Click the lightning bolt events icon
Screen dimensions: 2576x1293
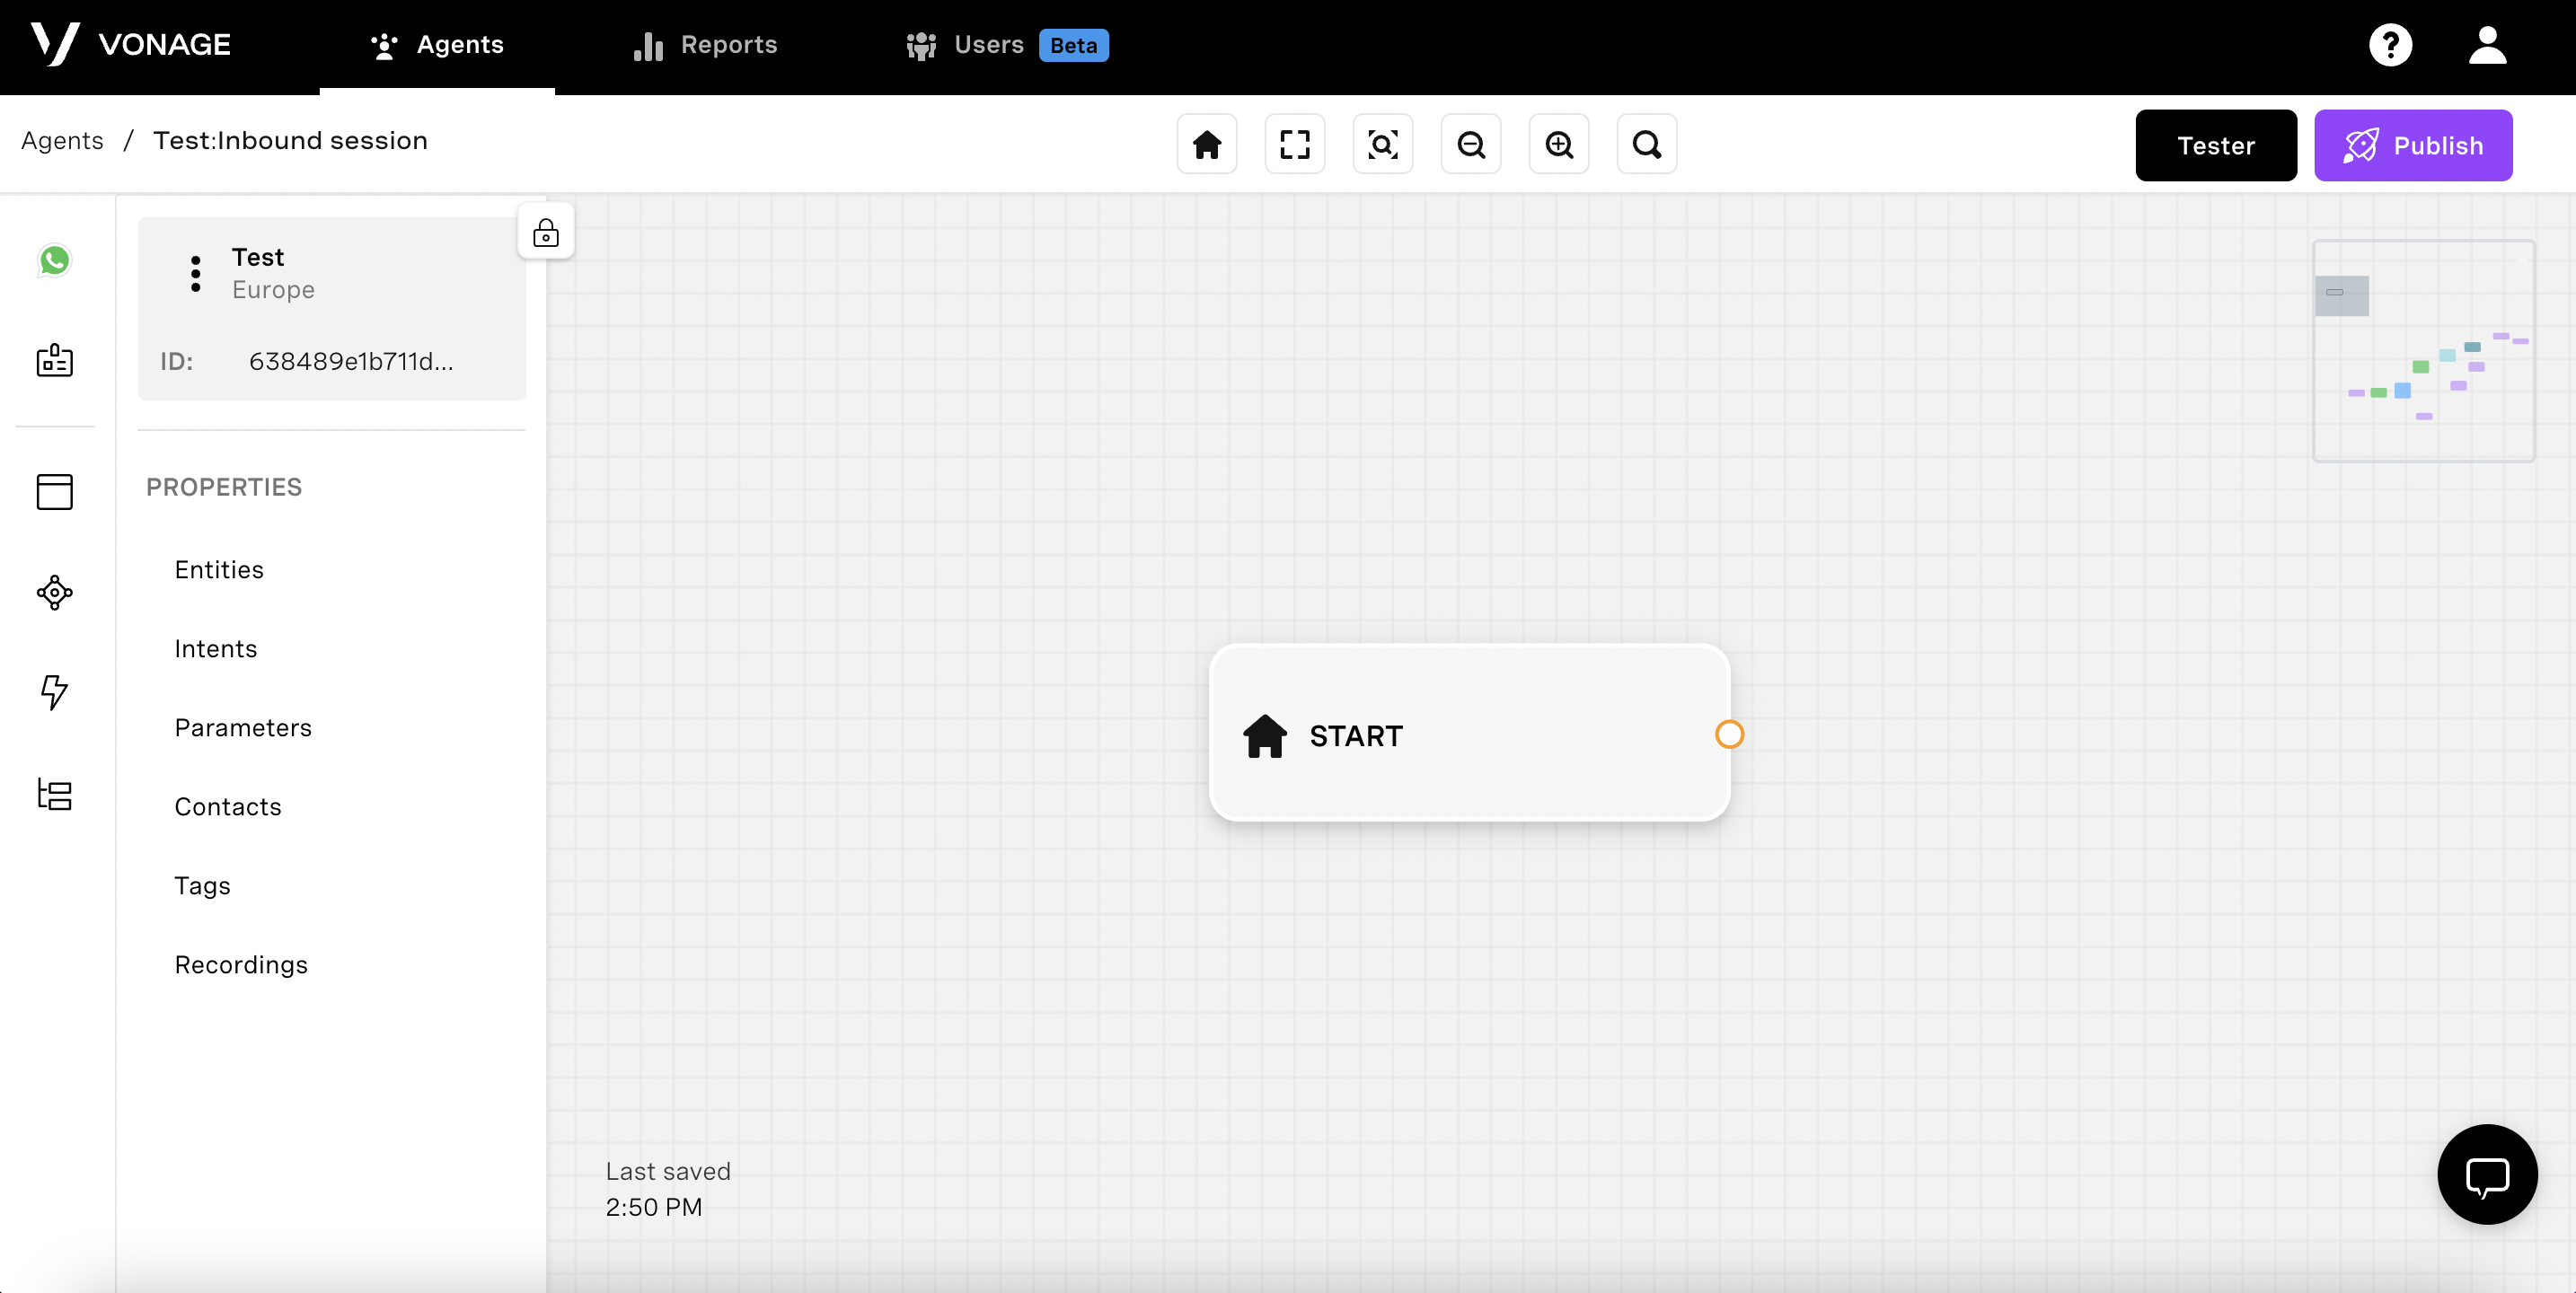pyautogui.click(x=54, y=691)
